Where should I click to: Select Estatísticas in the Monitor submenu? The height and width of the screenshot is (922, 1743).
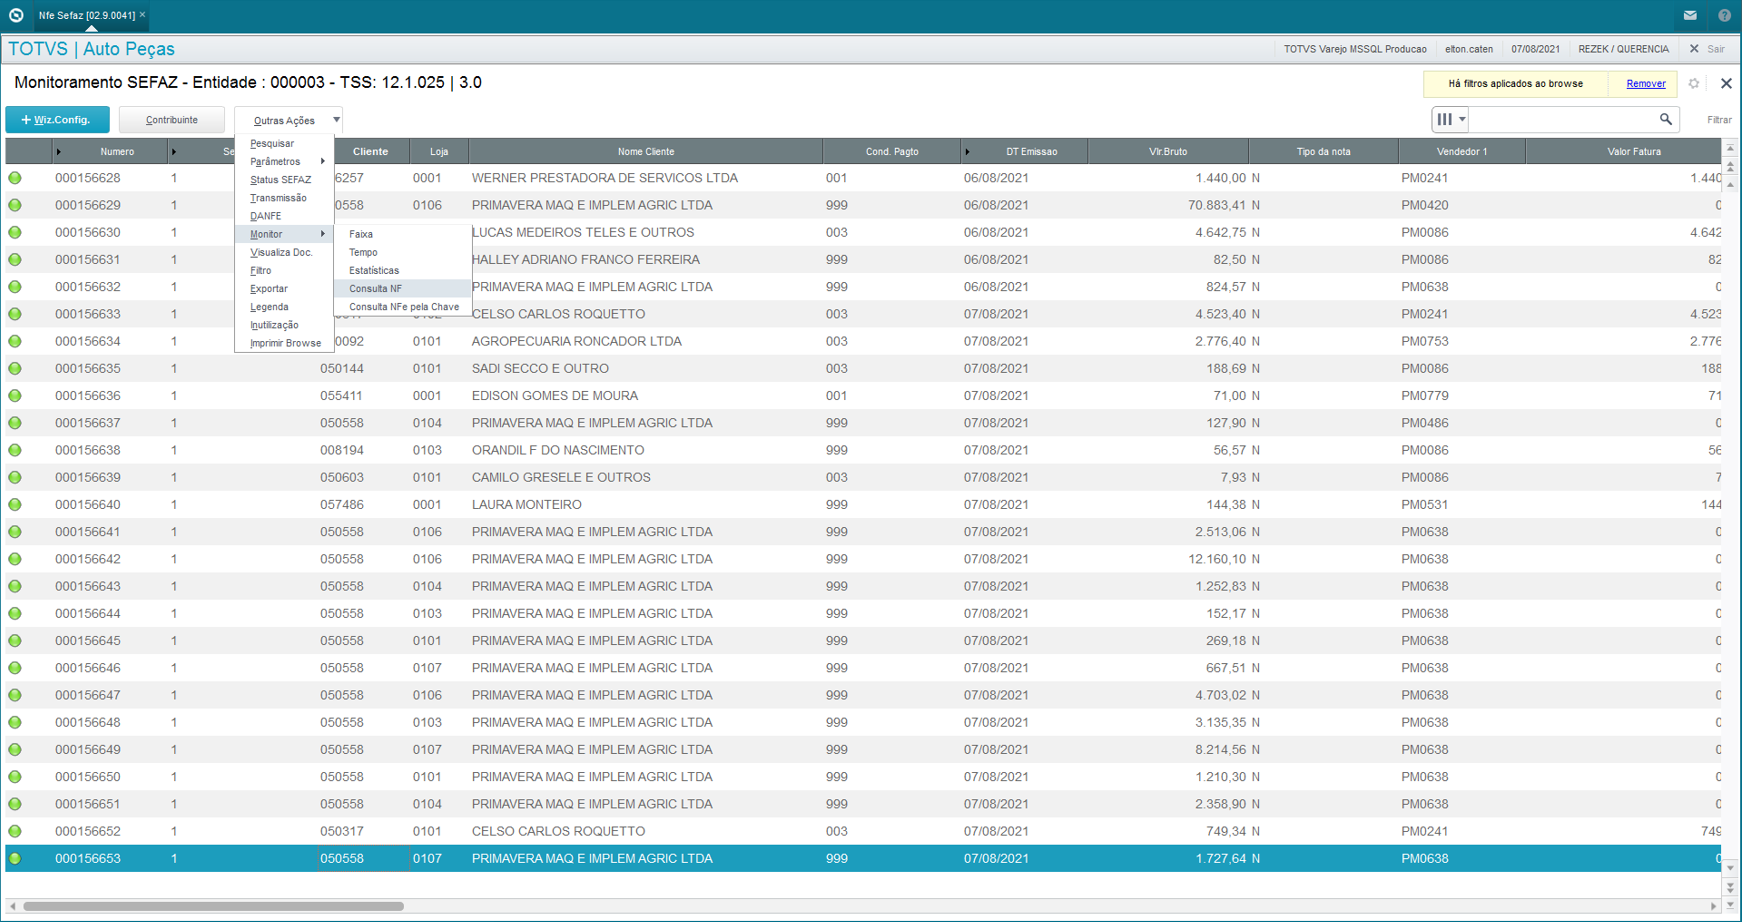pyautogui.click(x=403, y=271)
